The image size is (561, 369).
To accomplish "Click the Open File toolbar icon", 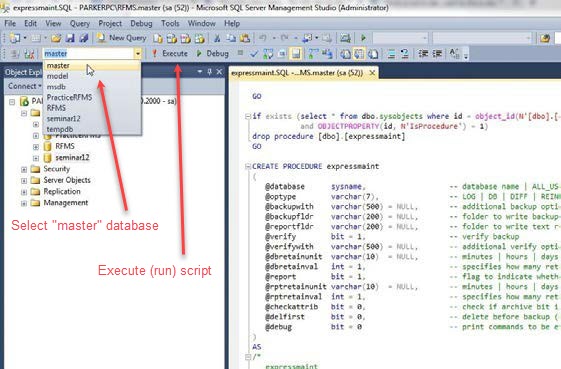I will tap(56, 38).
